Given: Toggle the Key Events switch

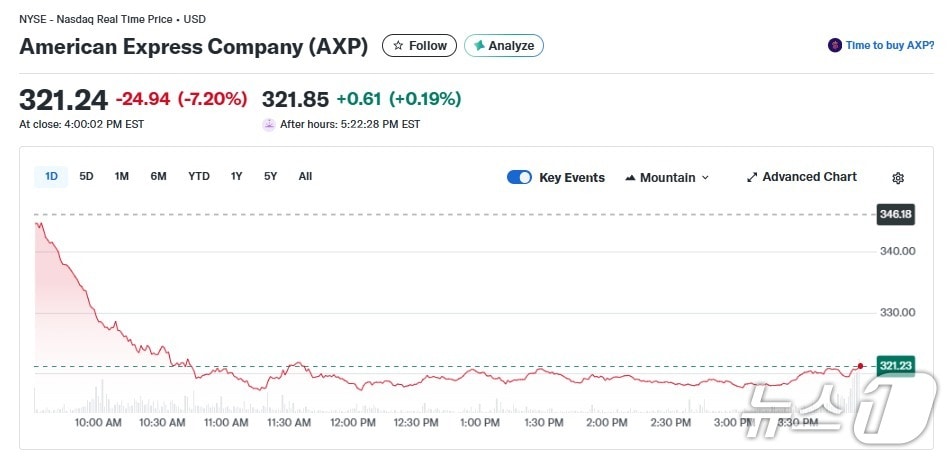Looking at the screenshot, I should [x=519, y=177].
